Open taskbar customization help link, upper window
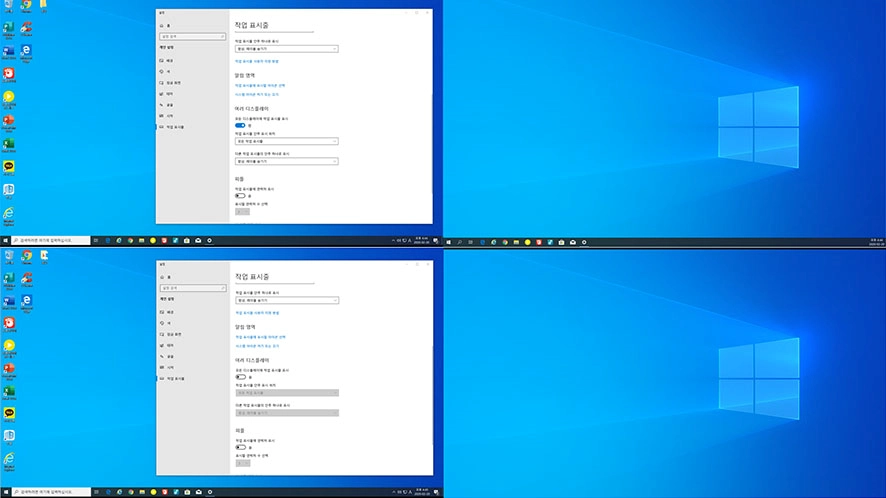 point(257,61)
